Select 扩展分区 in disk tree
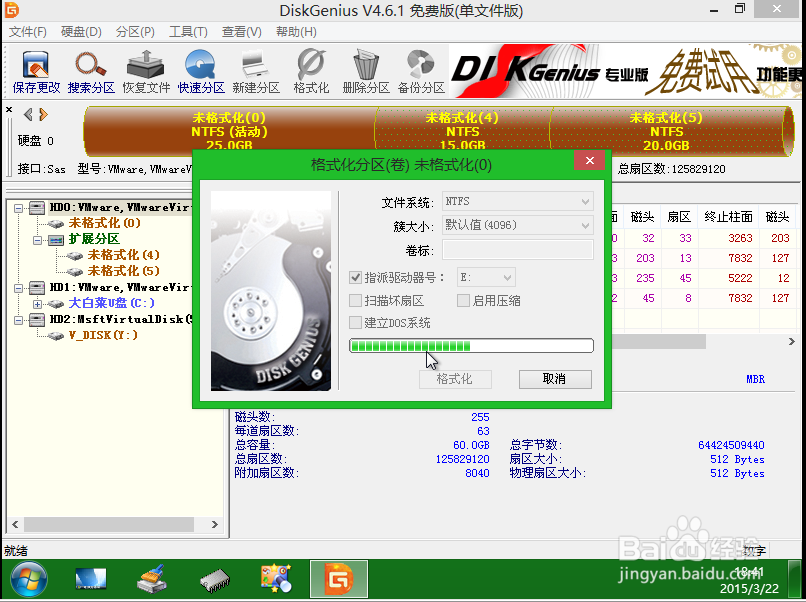806x602 pixels. 94,239
